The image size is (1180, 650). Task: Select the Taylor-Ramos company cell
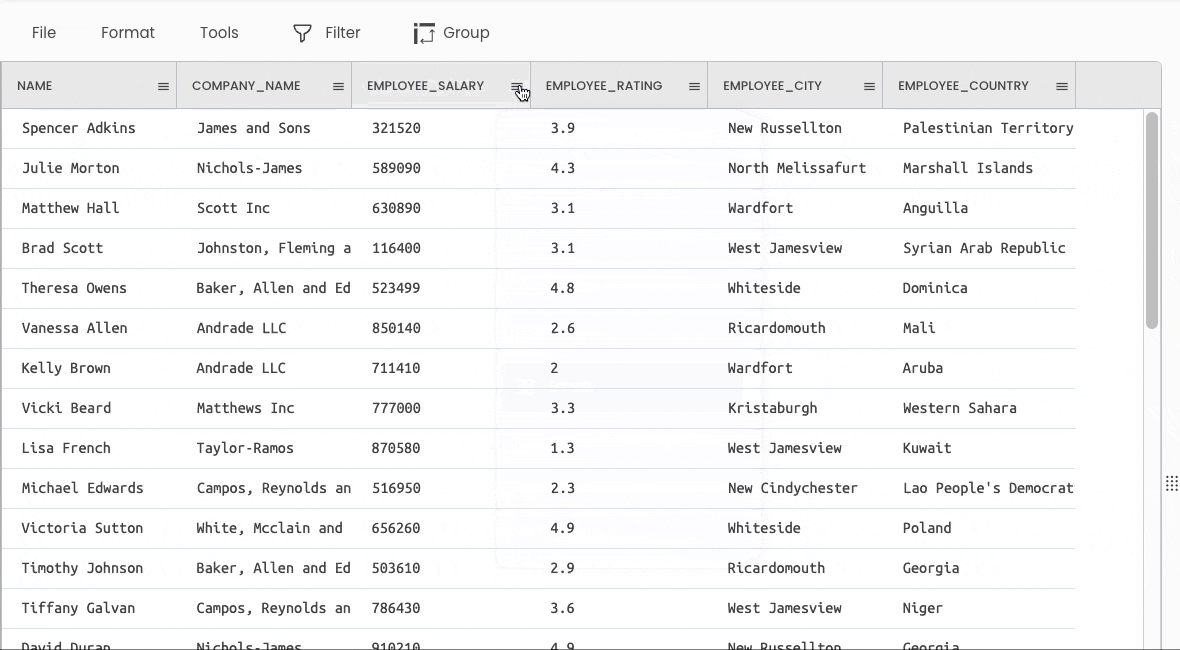point(245,448)
